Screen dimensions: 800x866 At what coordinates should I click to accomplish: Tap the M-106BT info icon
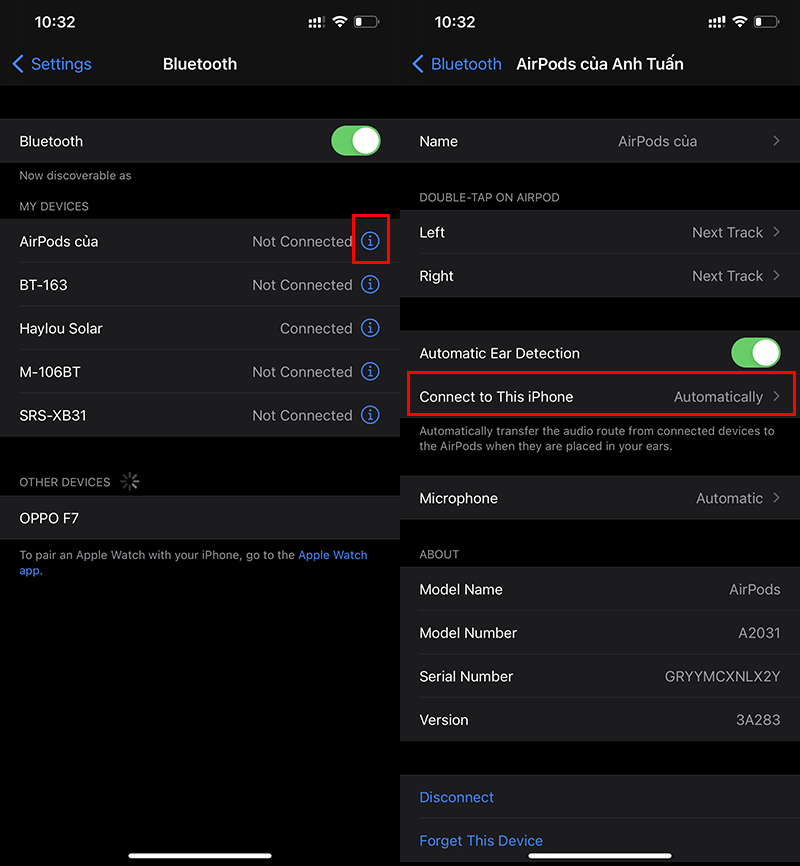pyautogui.click(x=370, y=372)
